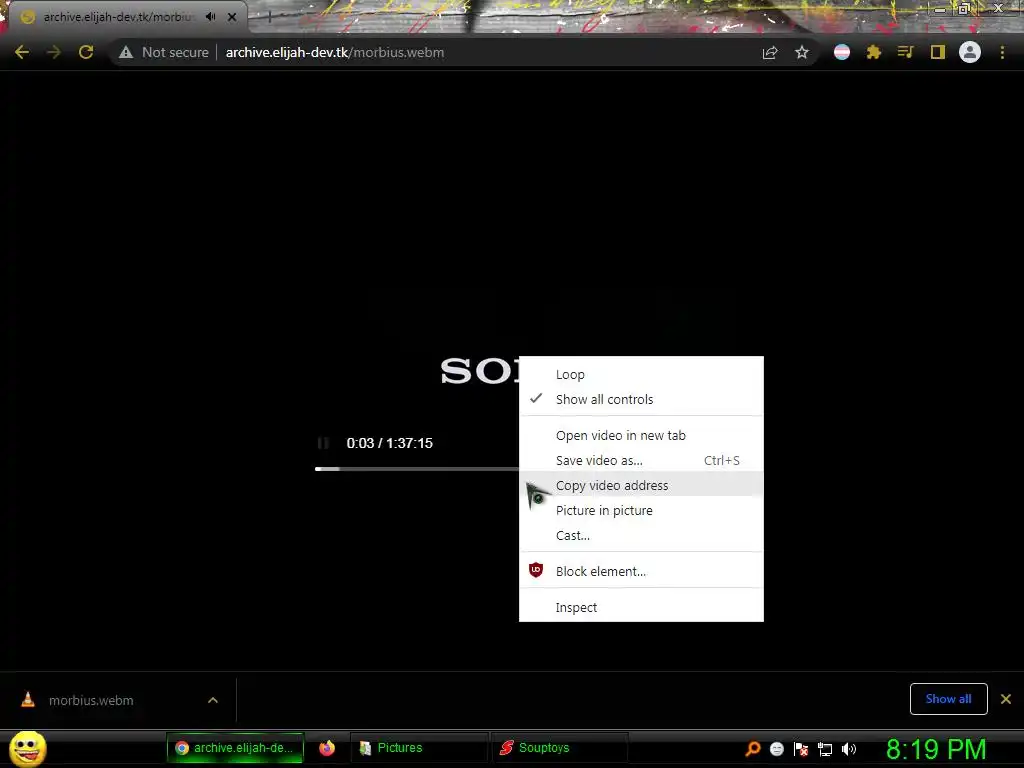This screenshot has height=768, width=1024.
Task: Click the 8:19 PM clock
Action: tap(936, 748)
